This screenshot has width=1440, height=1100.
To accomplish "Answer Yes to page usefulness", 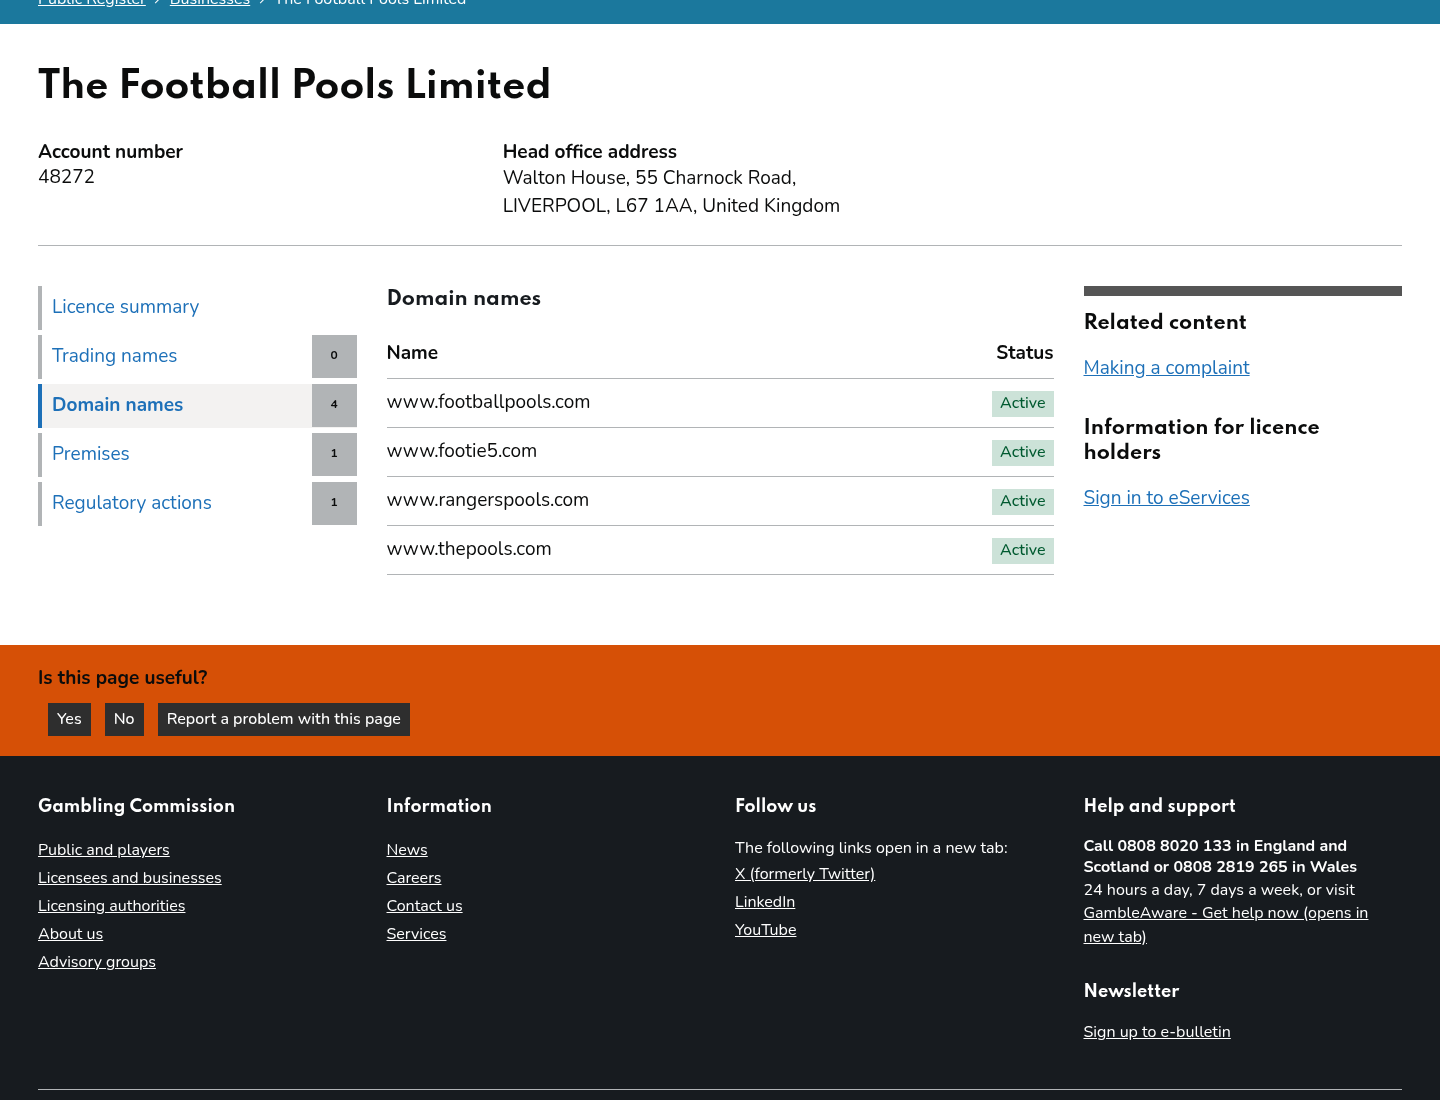I will click(x=69, y=719).
